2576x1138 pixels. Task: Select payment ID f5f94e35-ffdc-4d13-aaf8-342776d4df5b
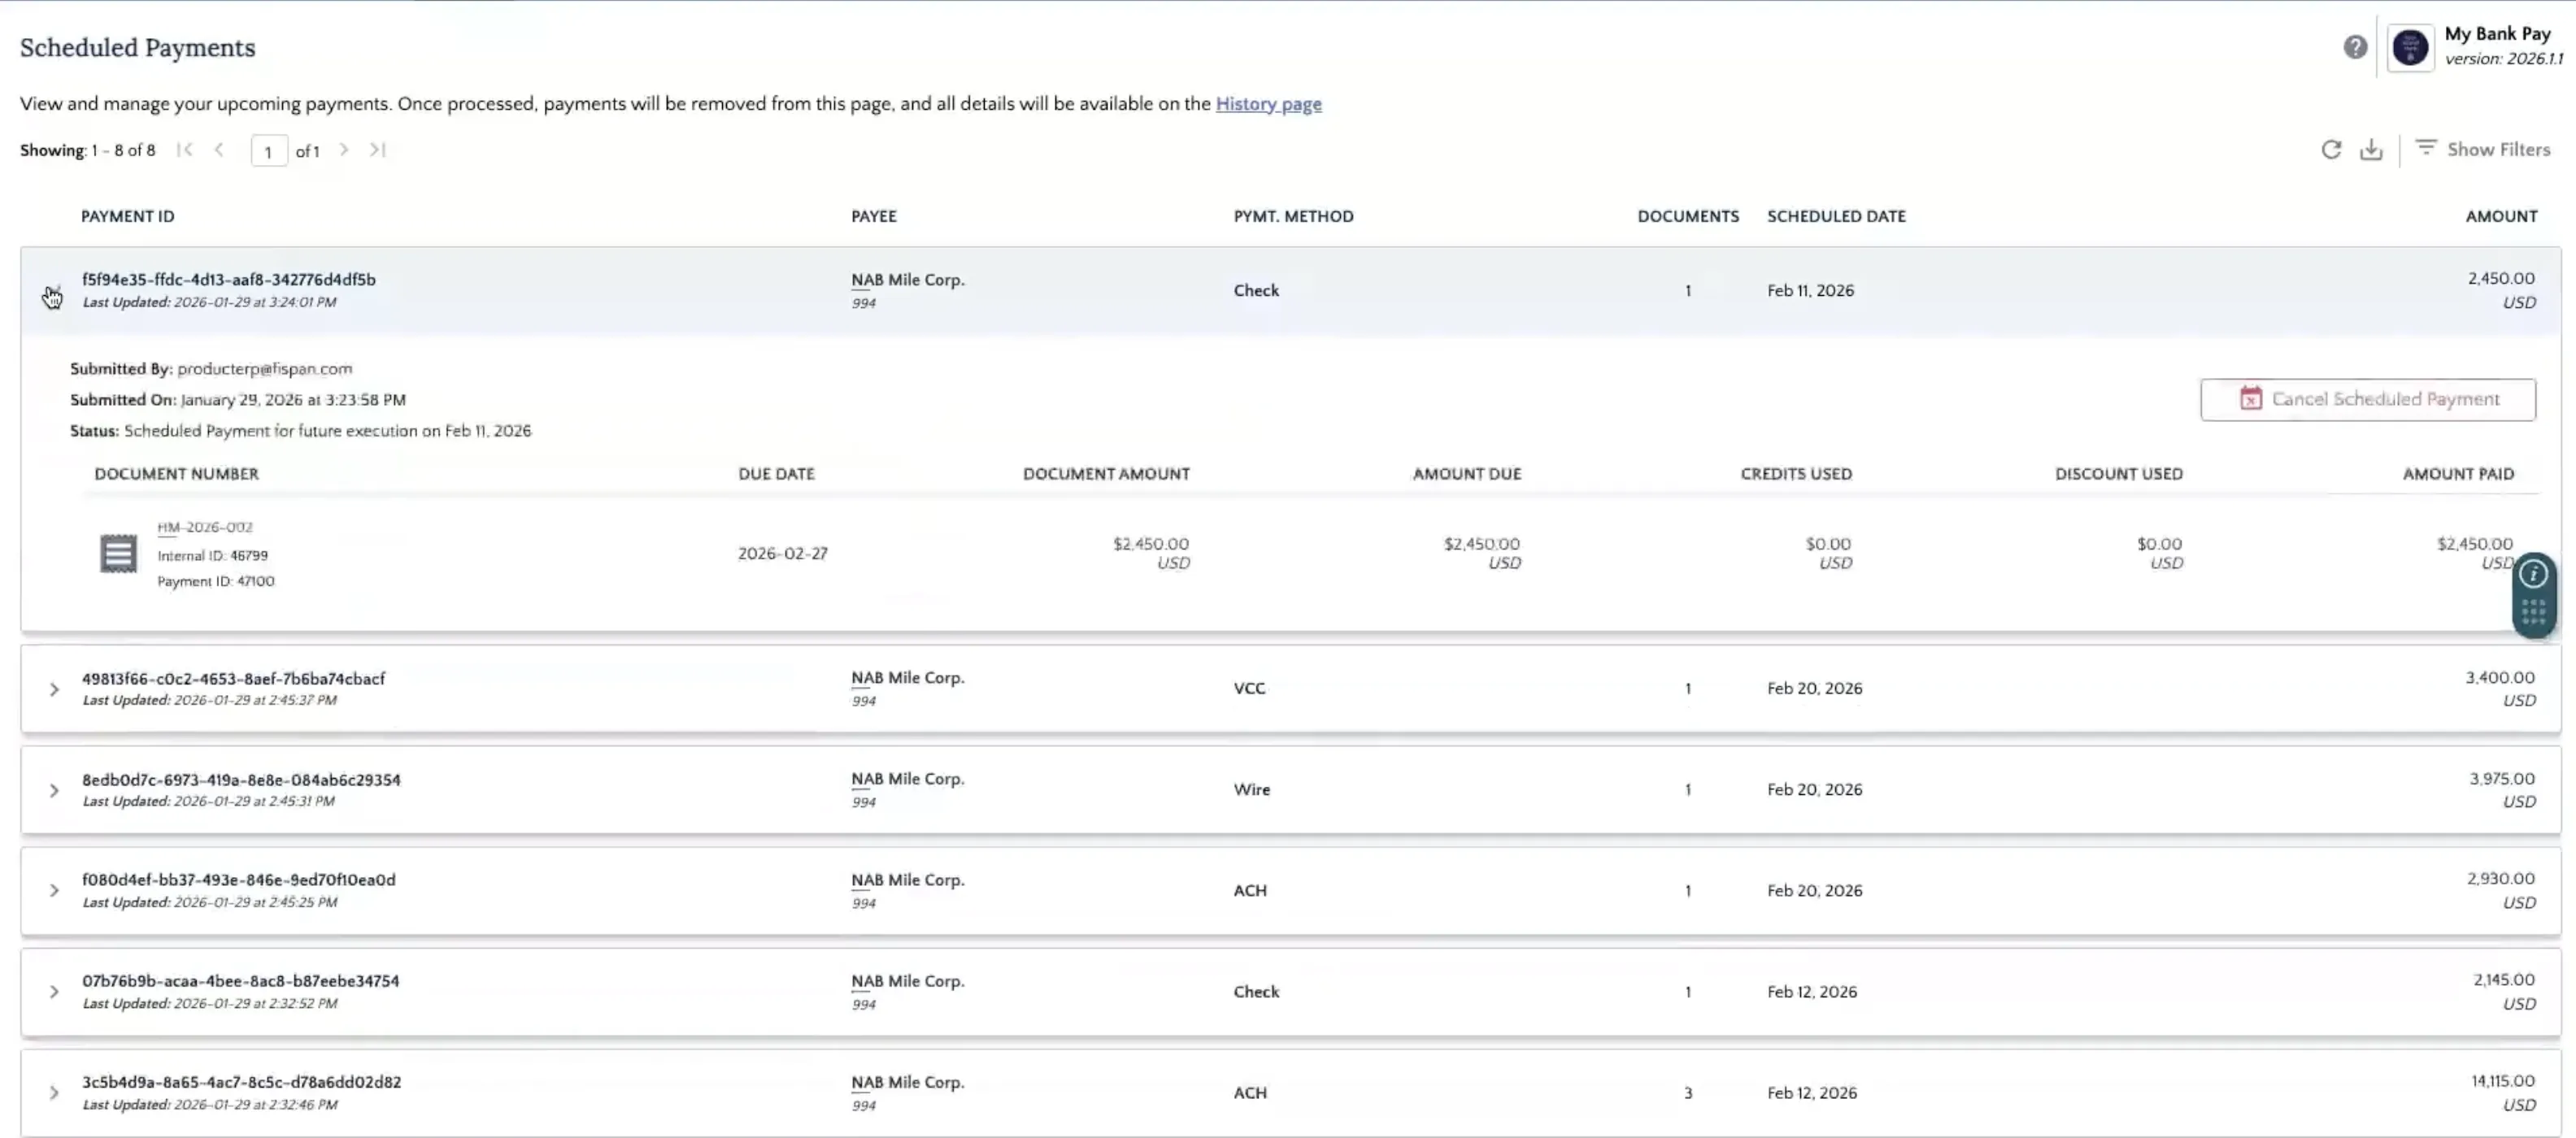(229, 280)
